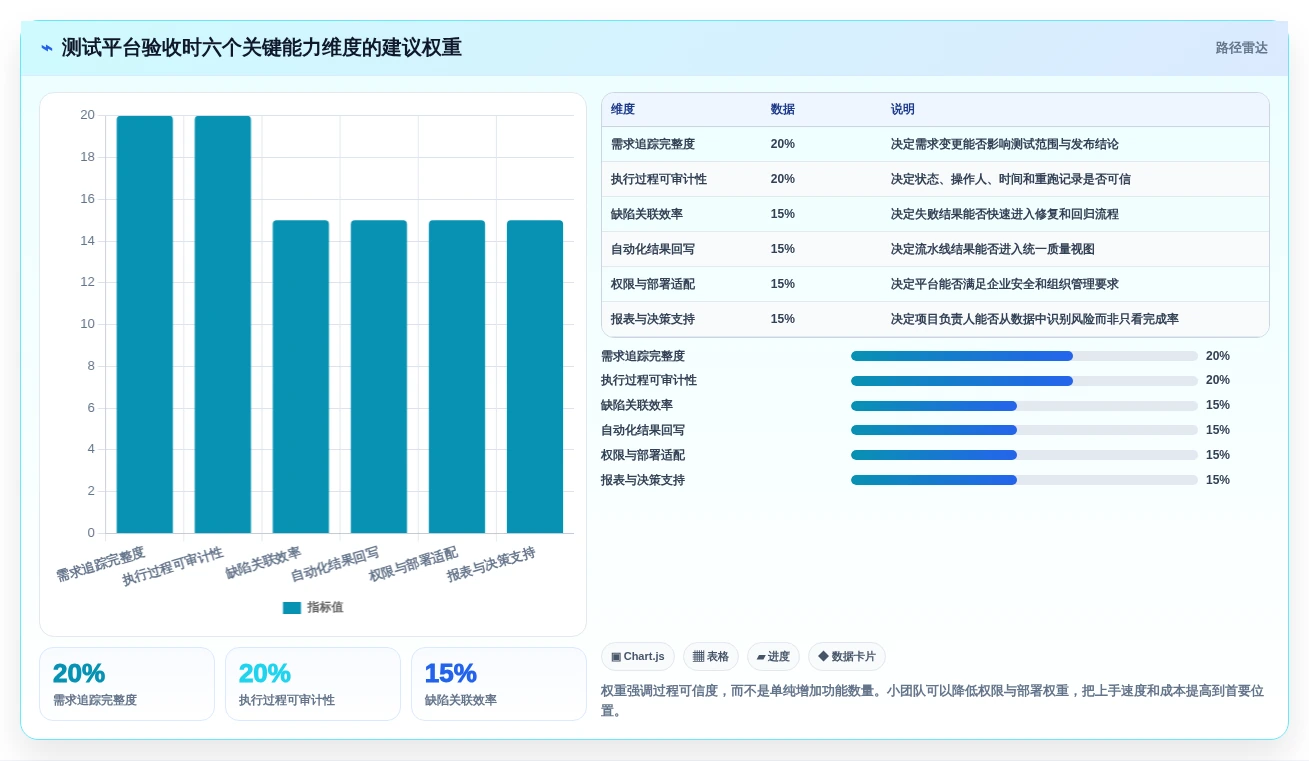This screenshot has height=761, width=1309.
Task: Select the 数据卡片 tag chip
Action: [x=847, y=657]
